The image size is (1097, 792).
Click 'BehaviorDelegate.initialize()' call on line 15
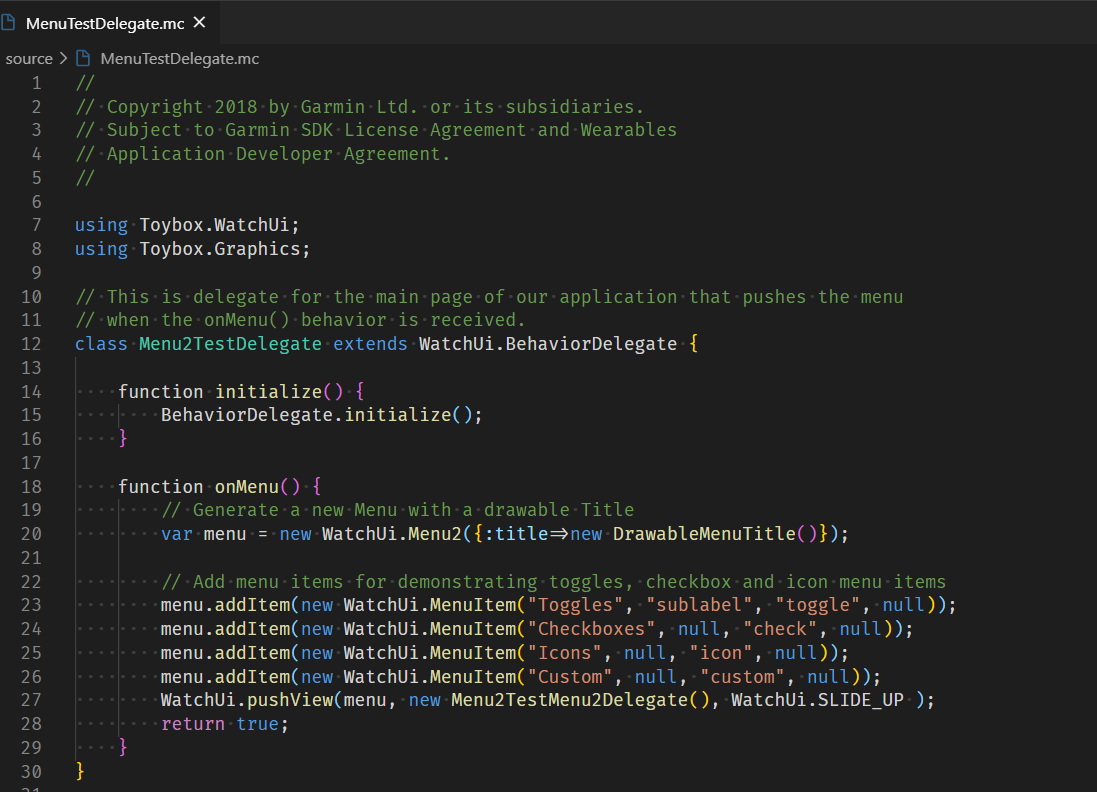317,415
